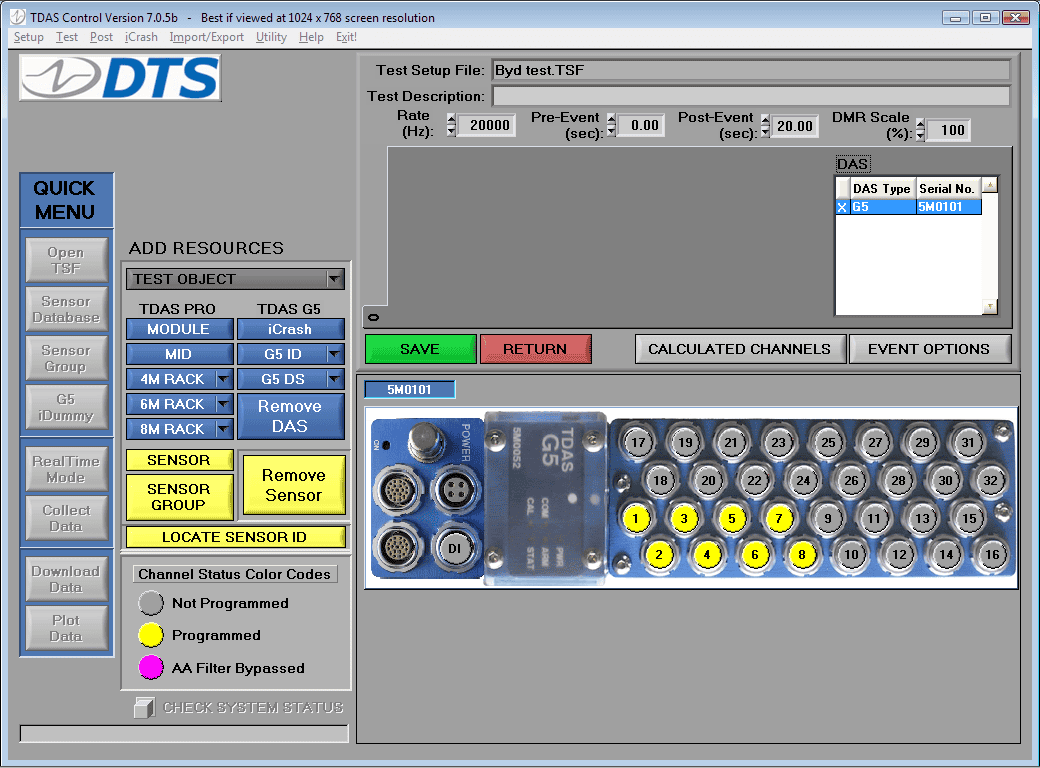The width and height of the screenshot is (1040, 768).
Task: Click unprogrammed channel 17 connector
Action: click(636, 442)
